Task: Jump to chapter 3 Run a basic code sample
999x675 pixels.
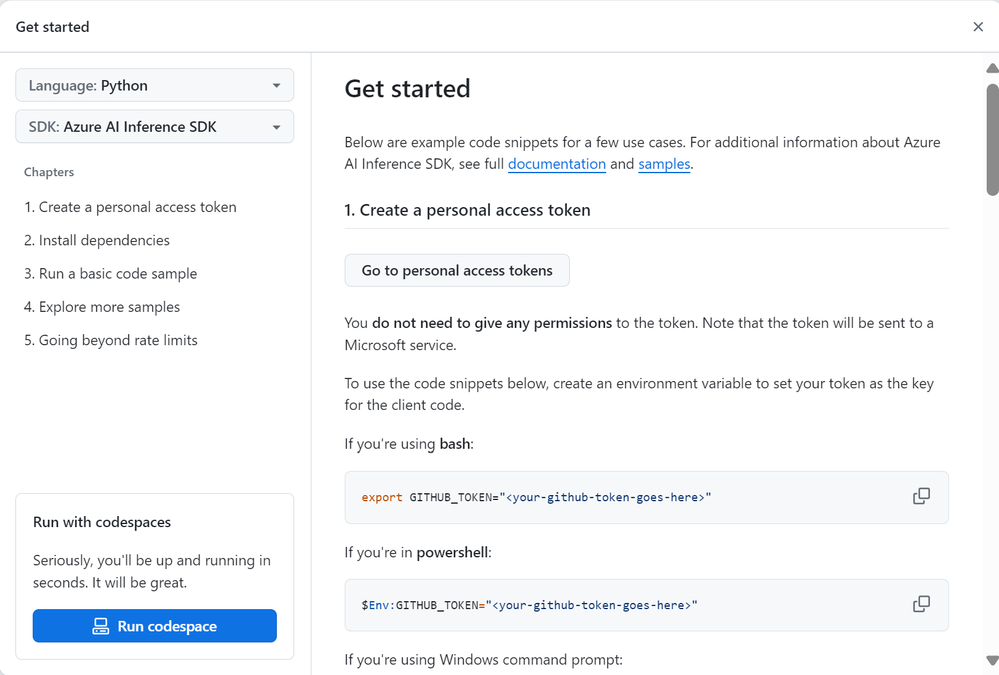Action: click(111, 273)
